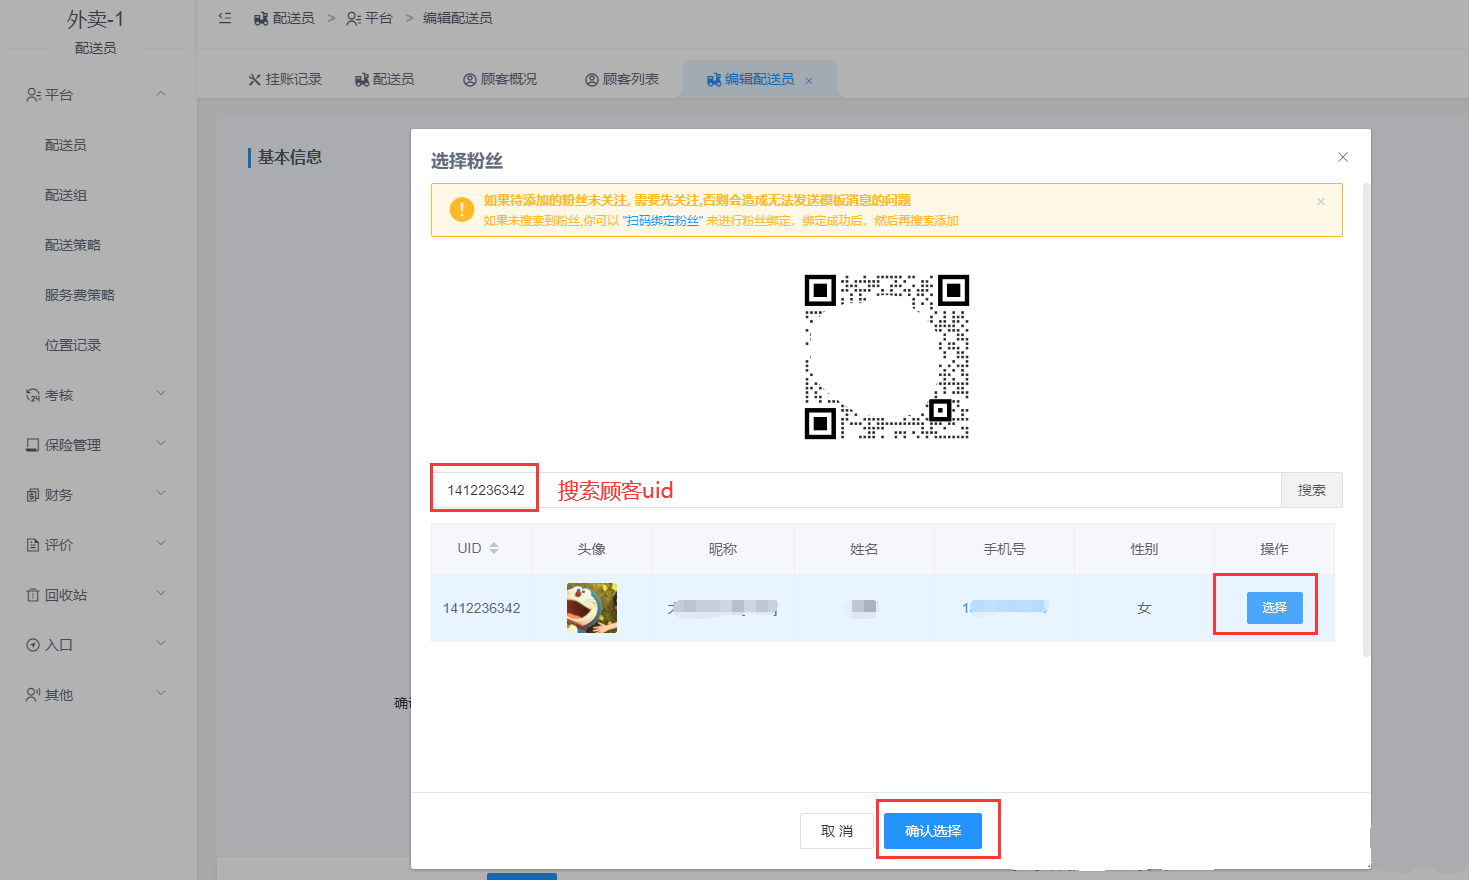The width and height of the screenshot is (1469, 880).
Task: Click the warning exclamation icon
Action: (461, 210)
